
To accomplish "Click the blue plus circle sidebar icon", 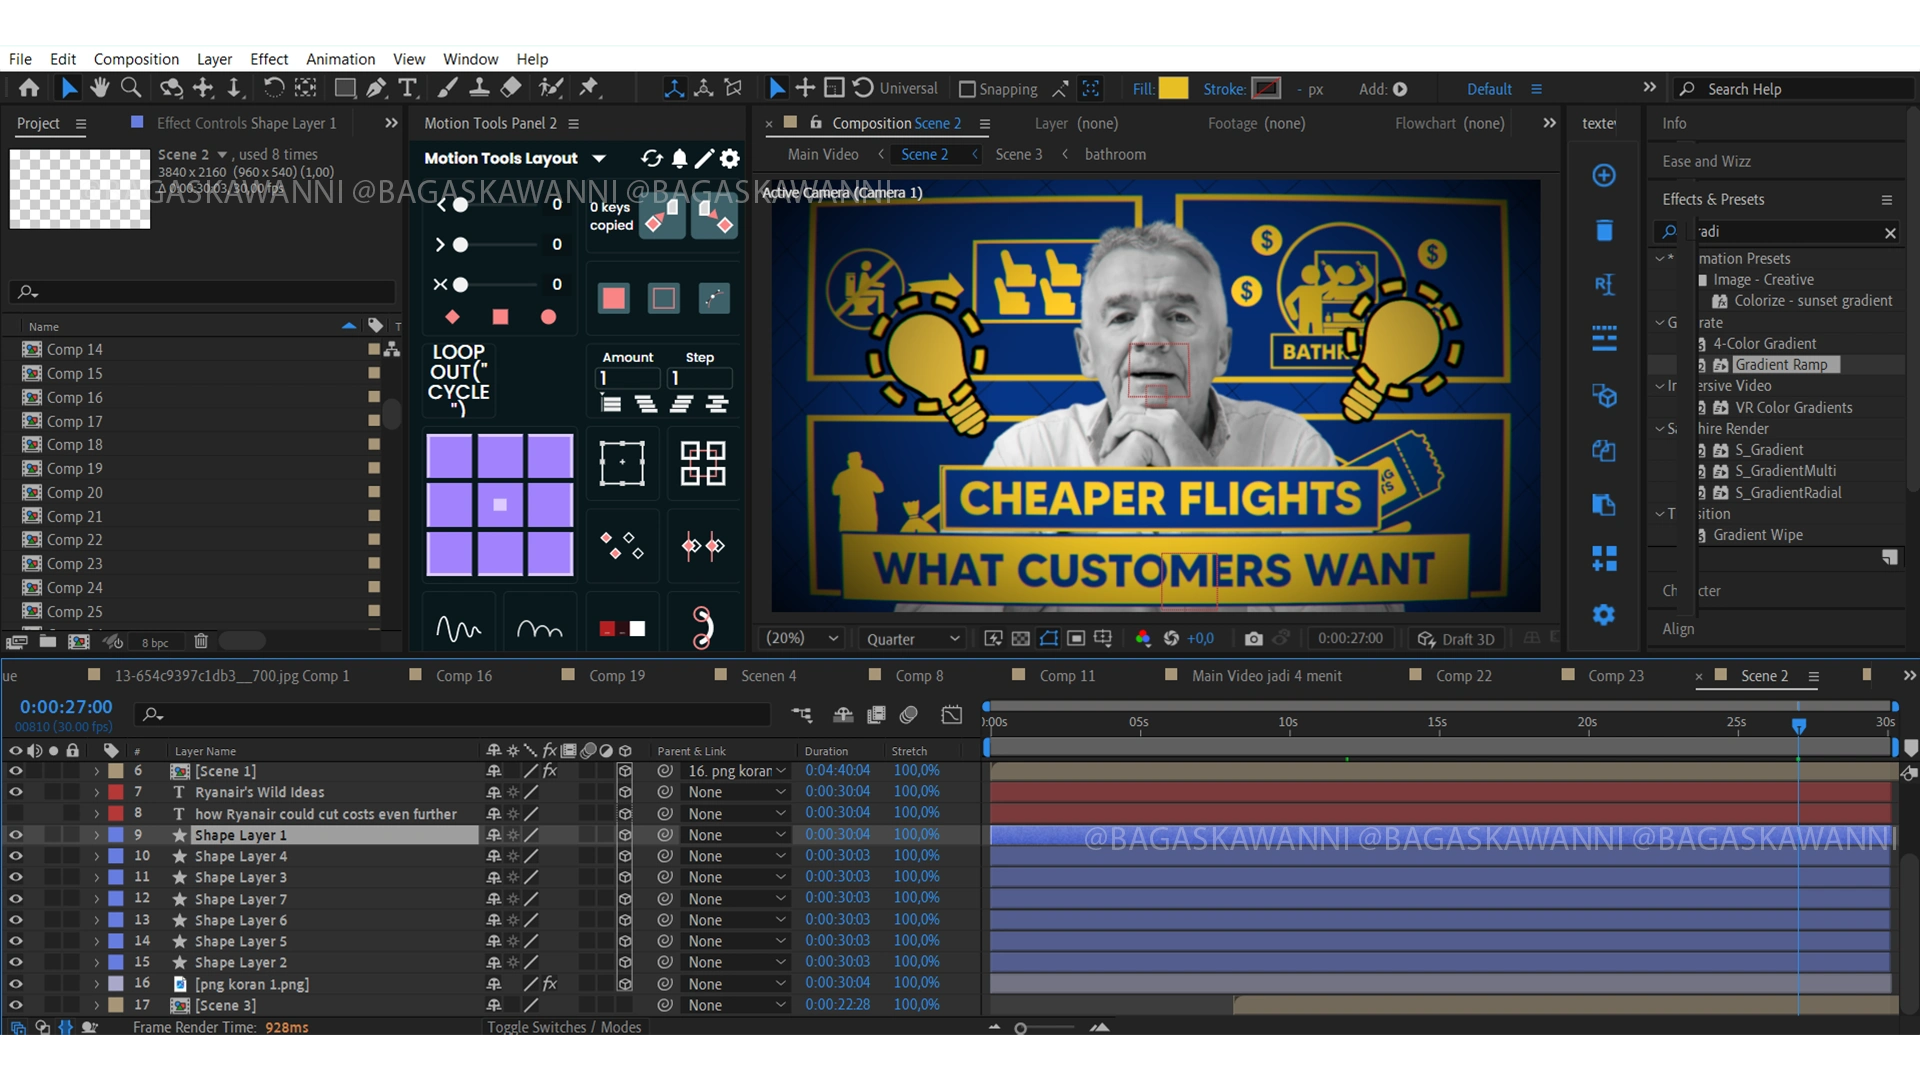I will pyautogui.click(x=1604, y=176).
